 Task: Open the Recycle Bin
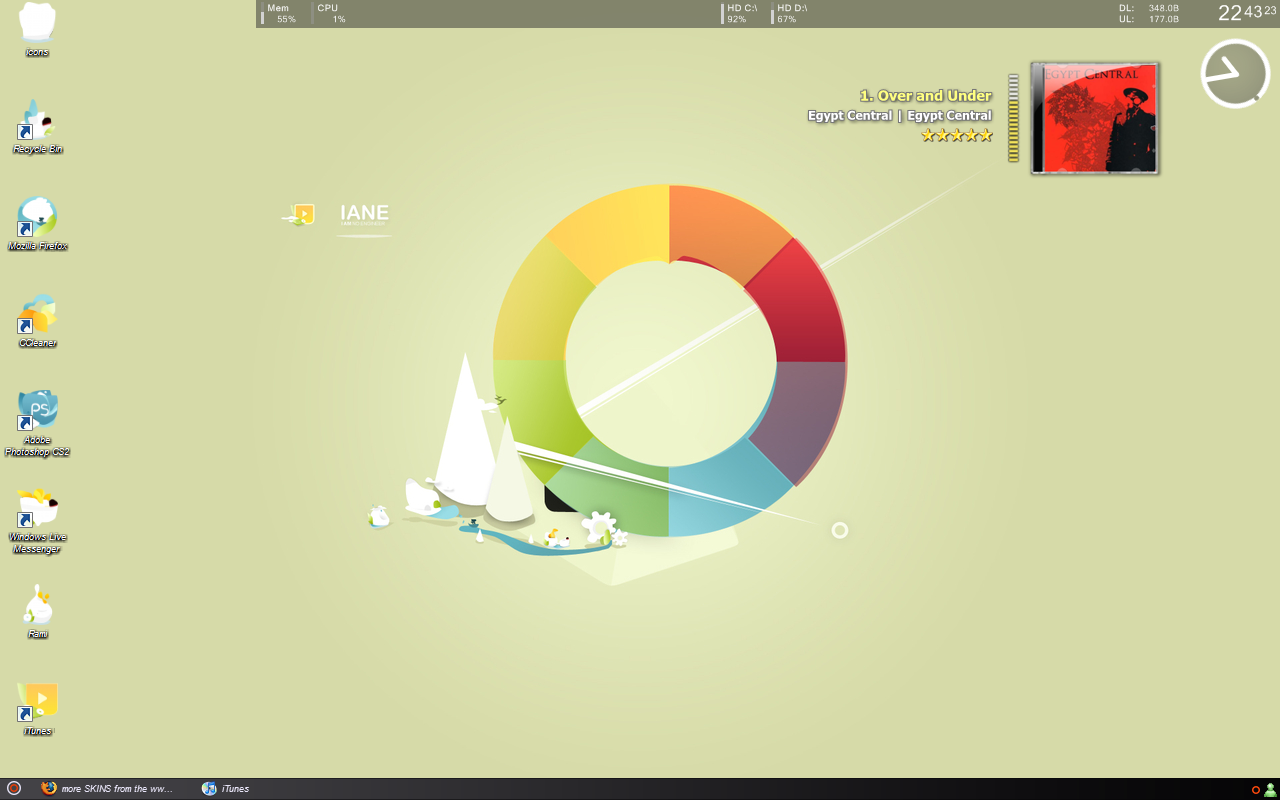[37, 122]
